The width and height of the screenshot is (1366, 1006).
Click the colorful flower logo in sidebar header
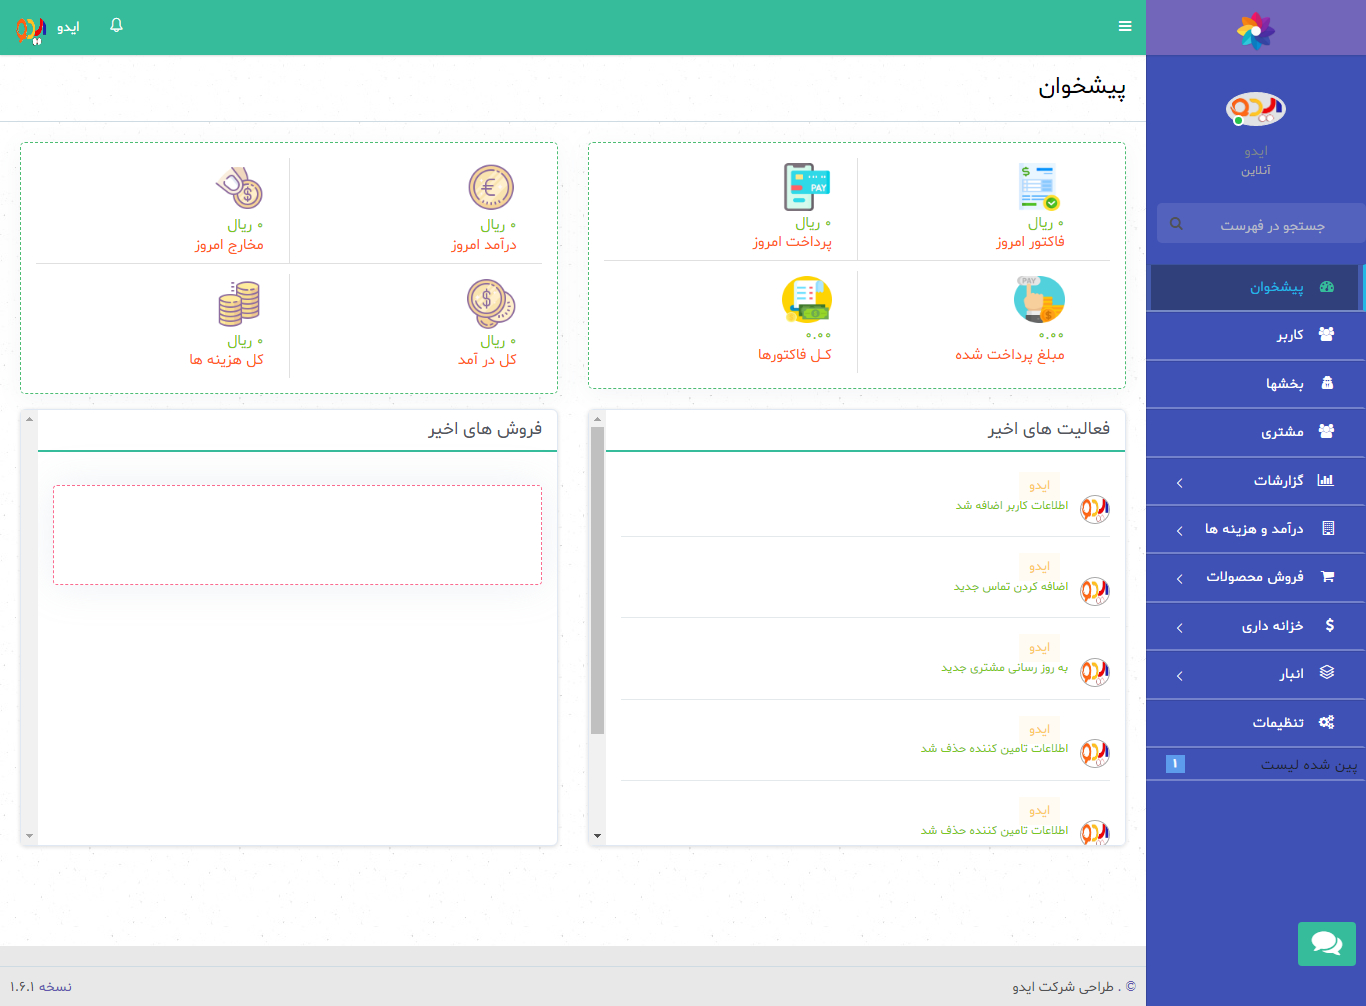click(x=1255, y=30)
